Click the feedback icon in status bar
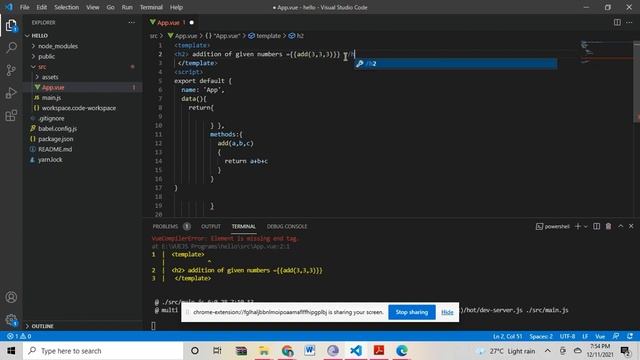The image size is (640, 360). (x=616, y=336)
